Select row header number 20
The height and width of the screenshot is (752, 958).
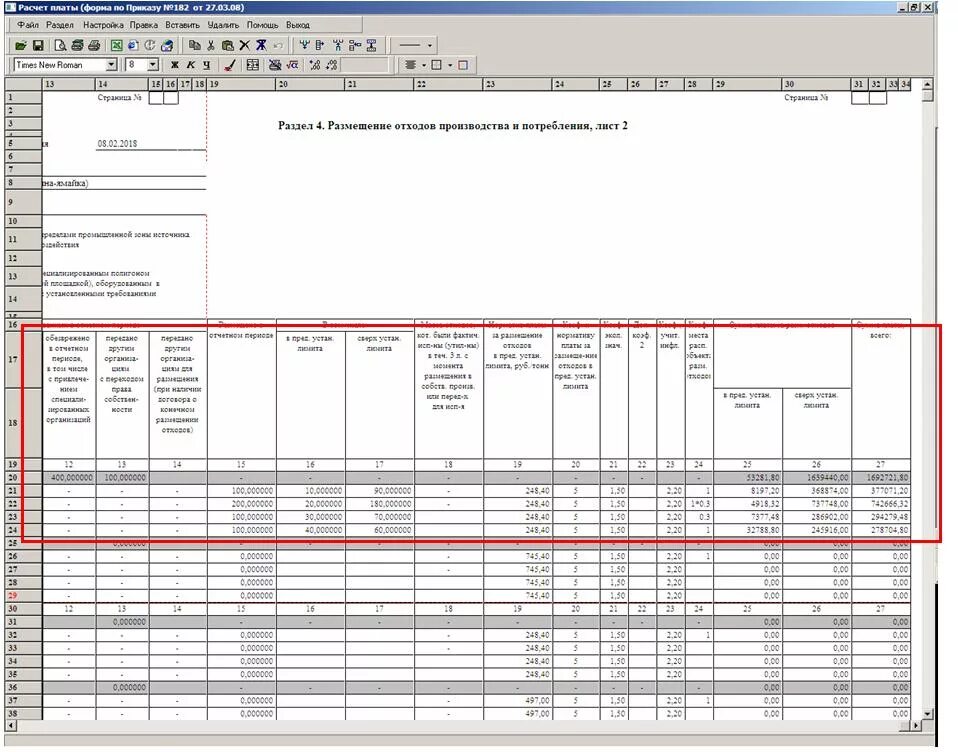tap(23, 478)
